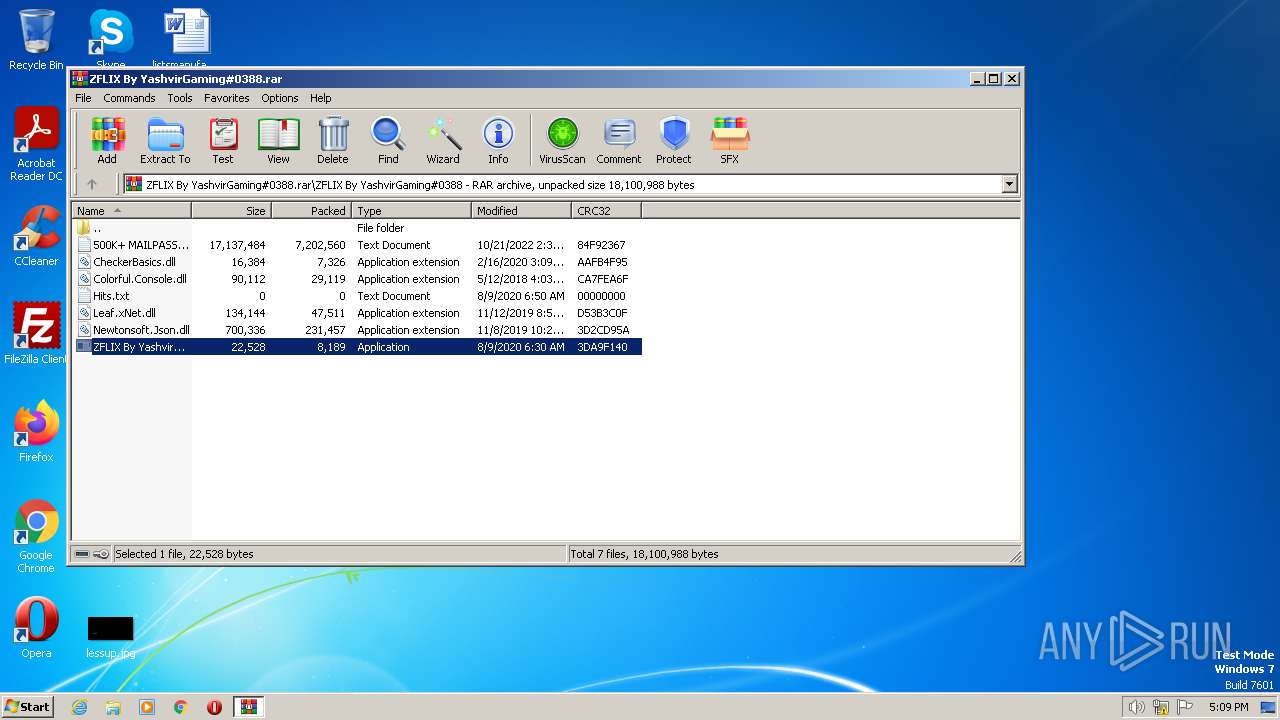Sort by Name column header
This screenshot has height=720, width=1280.
[x=131, y=211]
